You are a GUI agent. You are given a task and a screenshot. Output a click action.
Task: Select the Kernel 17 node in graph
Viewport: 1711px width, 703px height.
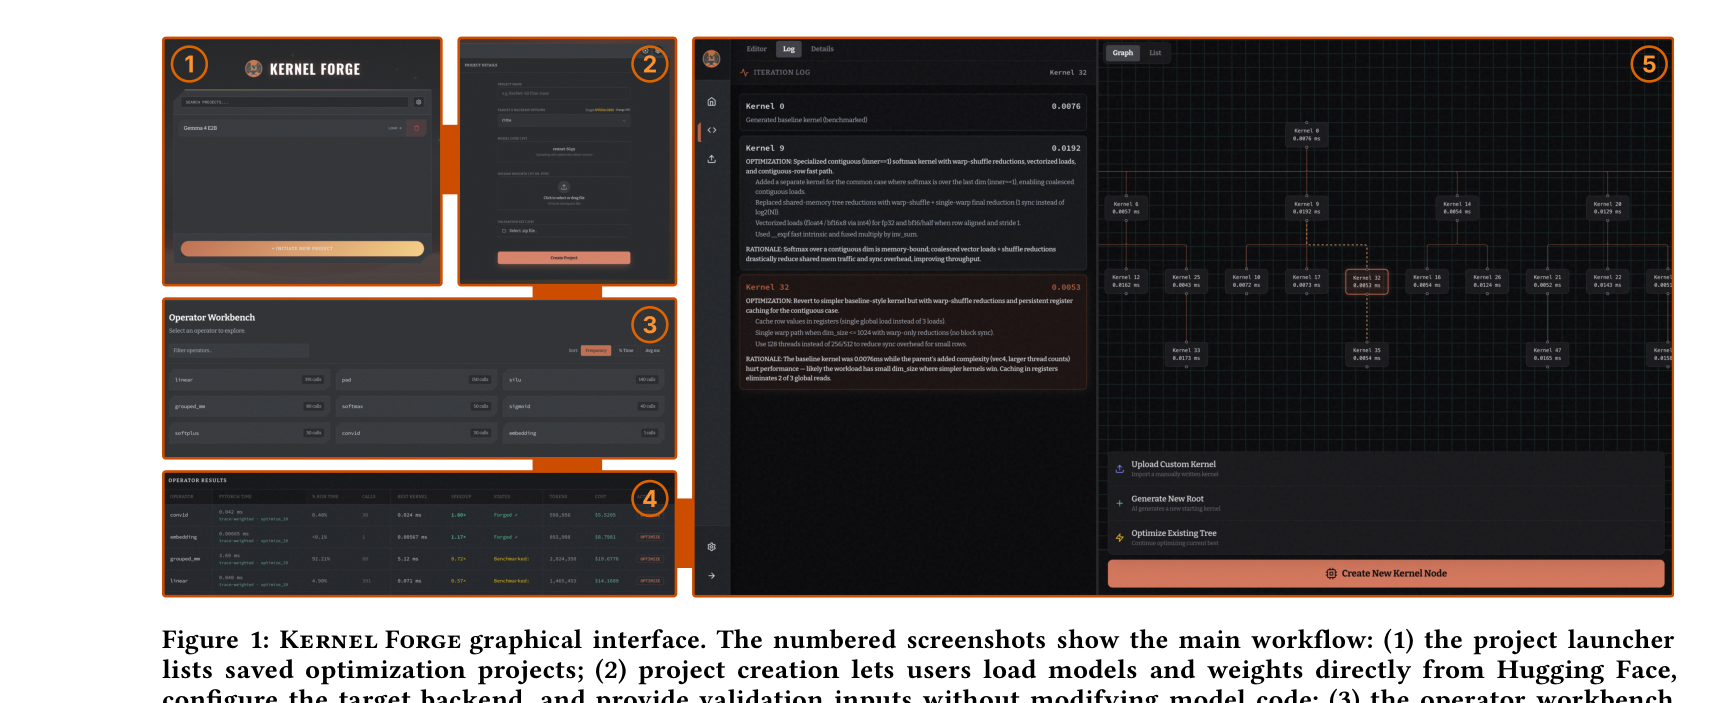(x=1306, y=281)
